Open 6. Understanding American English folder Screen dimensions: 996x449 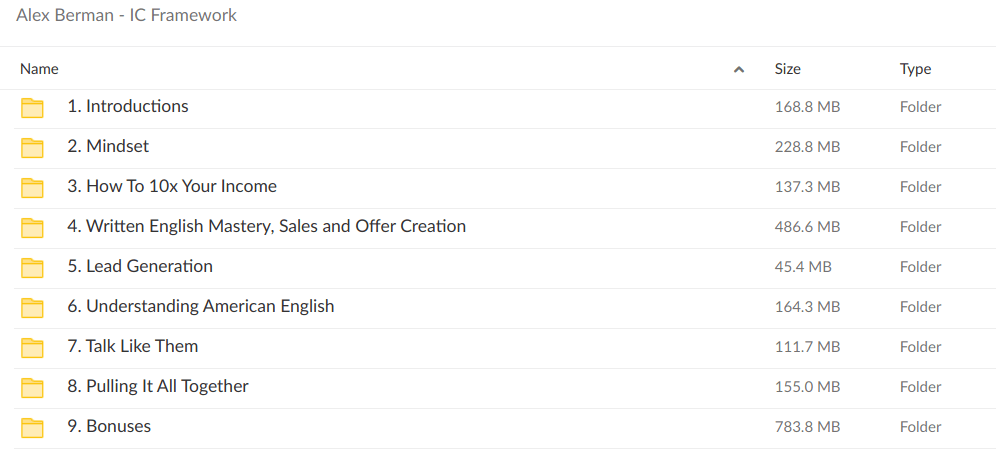pyautogui.click(x=201, y=306)
